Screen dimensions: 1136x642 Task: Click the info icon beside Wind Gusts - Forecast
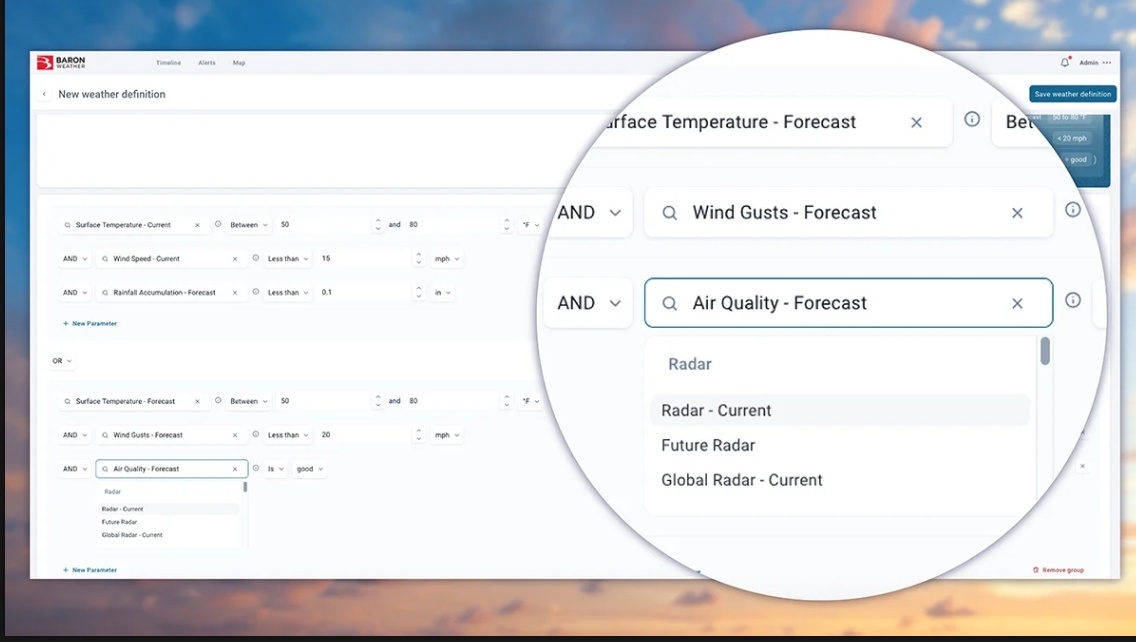coord(1073,209)
